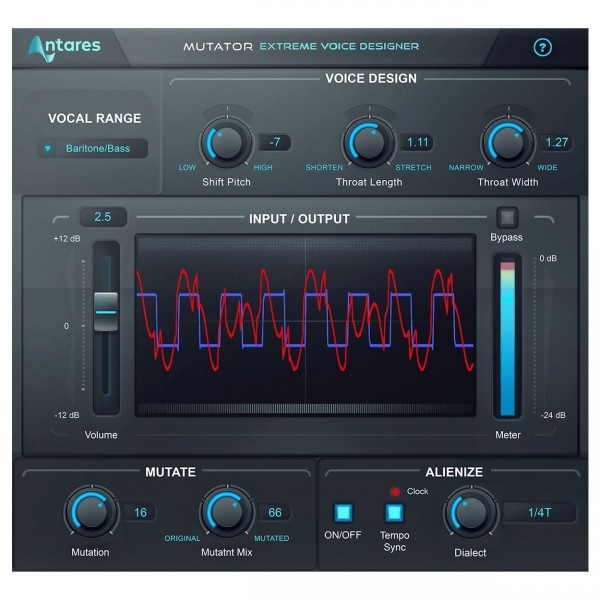The height and width of the screenshot is (600, 600).
Task: Click the HIGH label beside Shift Pitch
Action: 263,168
